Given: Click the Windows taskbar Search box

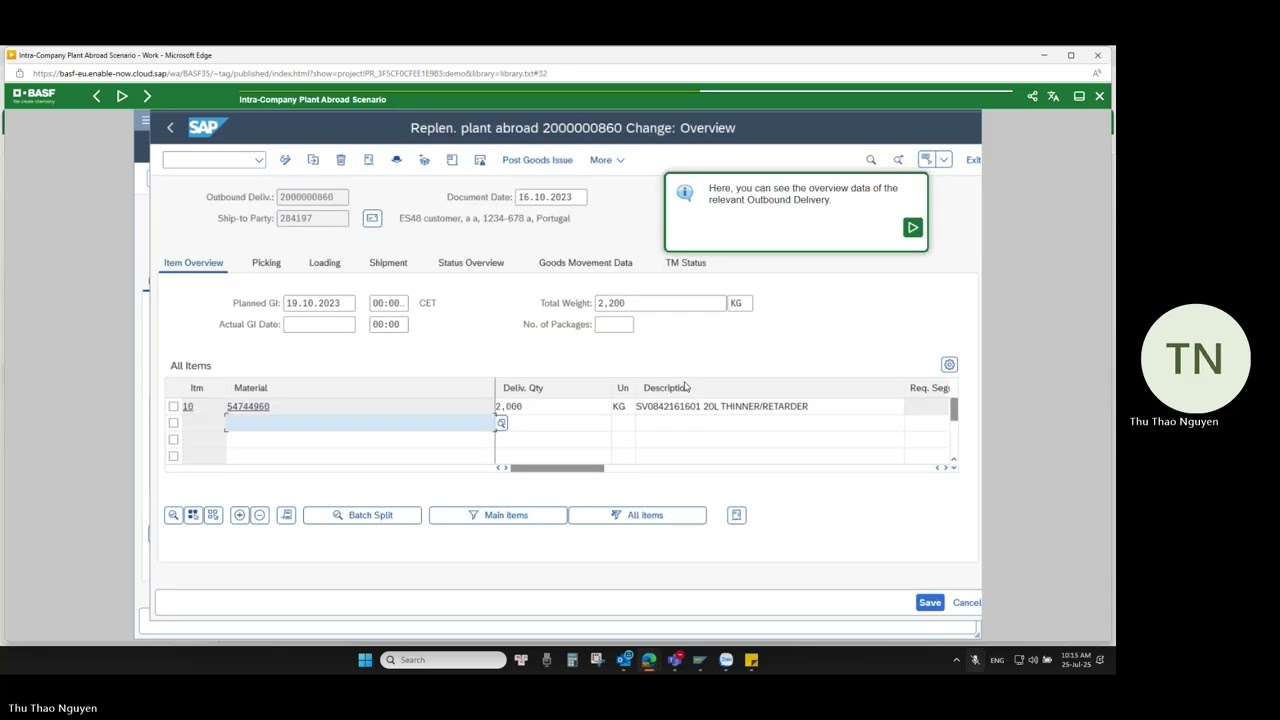Looking at the screenshot, I should (x=444, y=660).
